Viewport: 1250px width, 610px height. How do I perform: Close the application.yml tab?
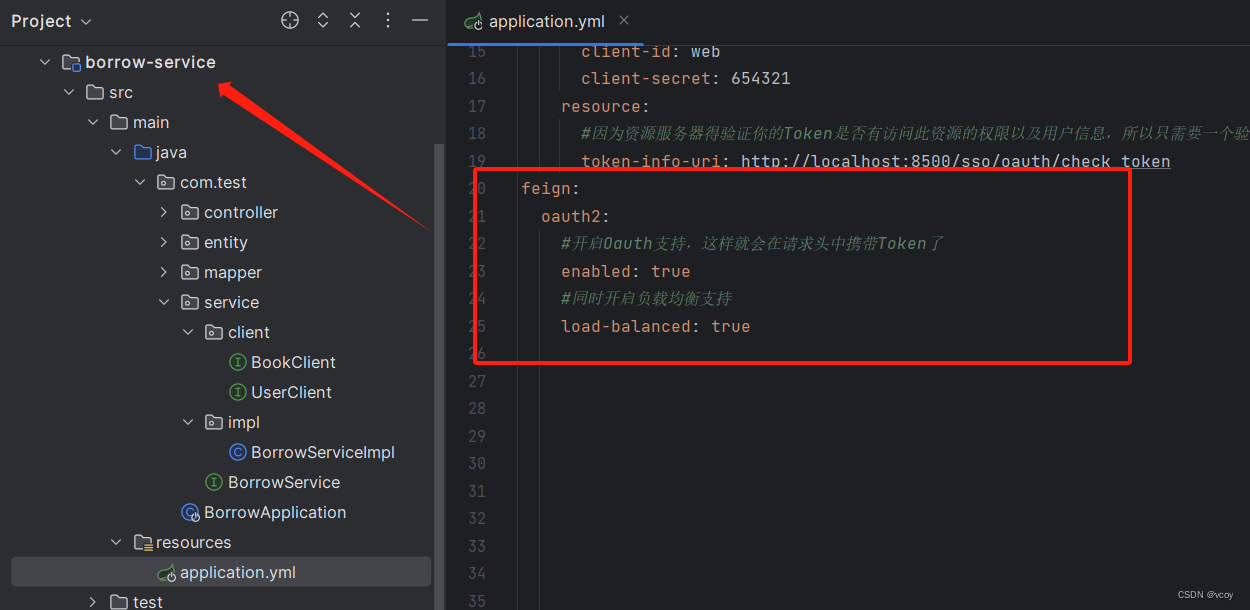tap(624, 21)
